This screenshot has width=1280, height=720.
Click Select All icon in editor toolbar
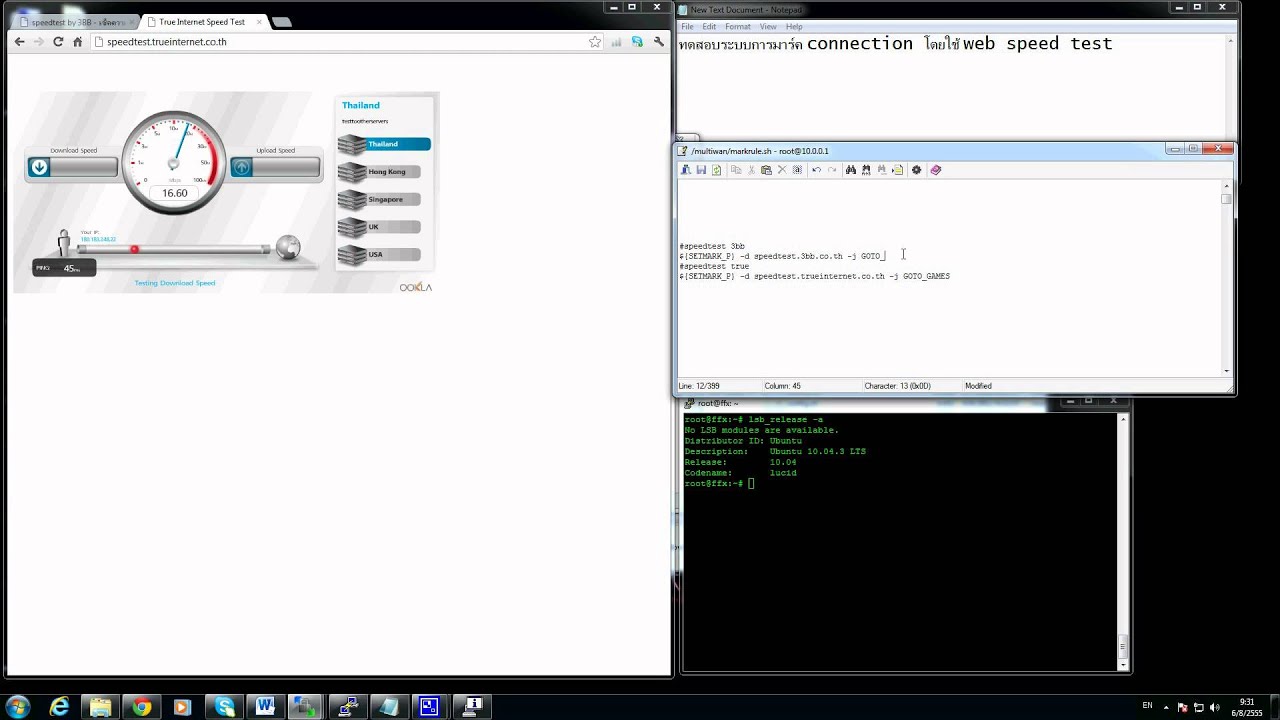[x=797, y=170]
